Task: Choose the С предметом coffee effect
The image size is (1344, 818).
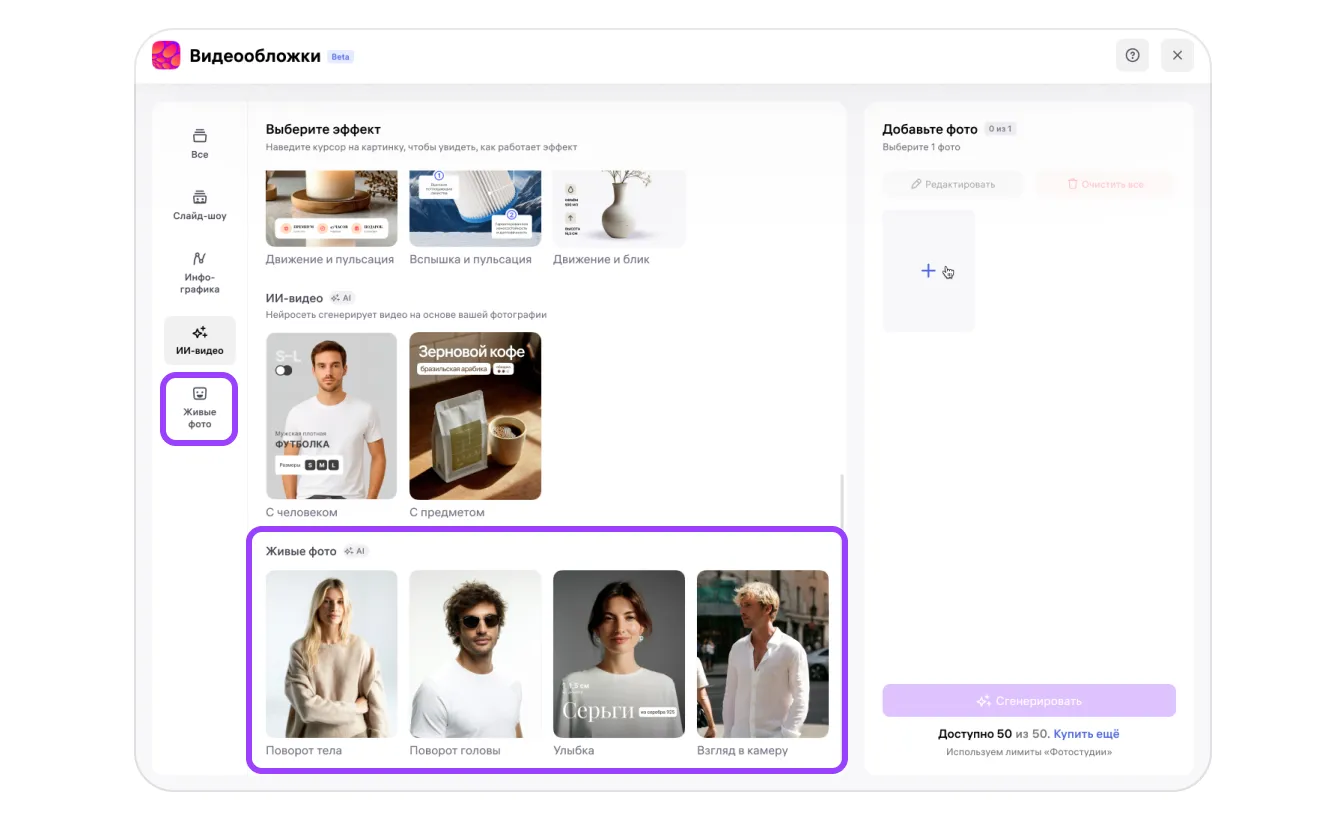Action: 475,416
